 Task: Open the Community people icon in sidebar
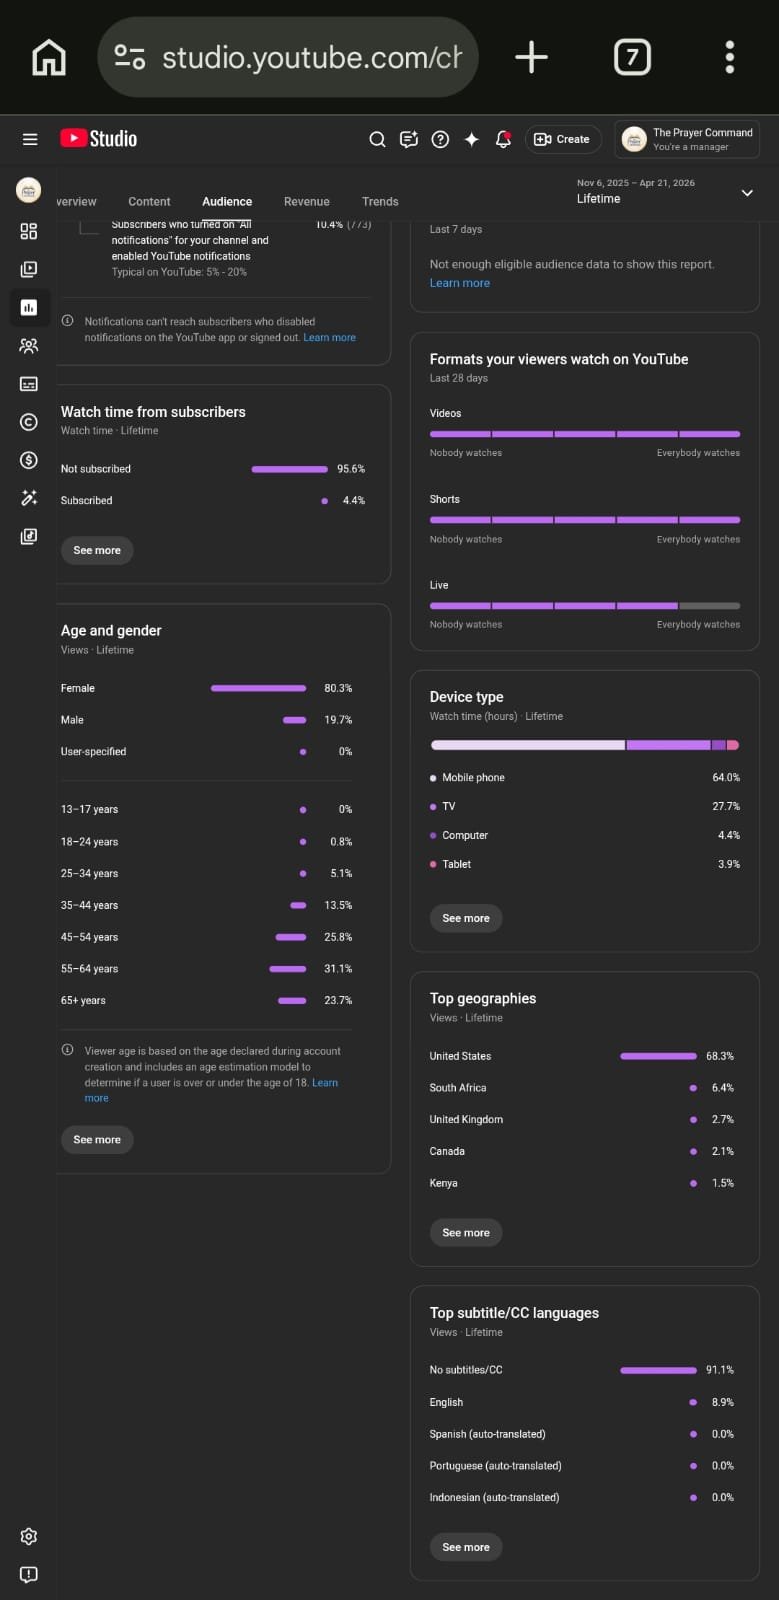29,346
